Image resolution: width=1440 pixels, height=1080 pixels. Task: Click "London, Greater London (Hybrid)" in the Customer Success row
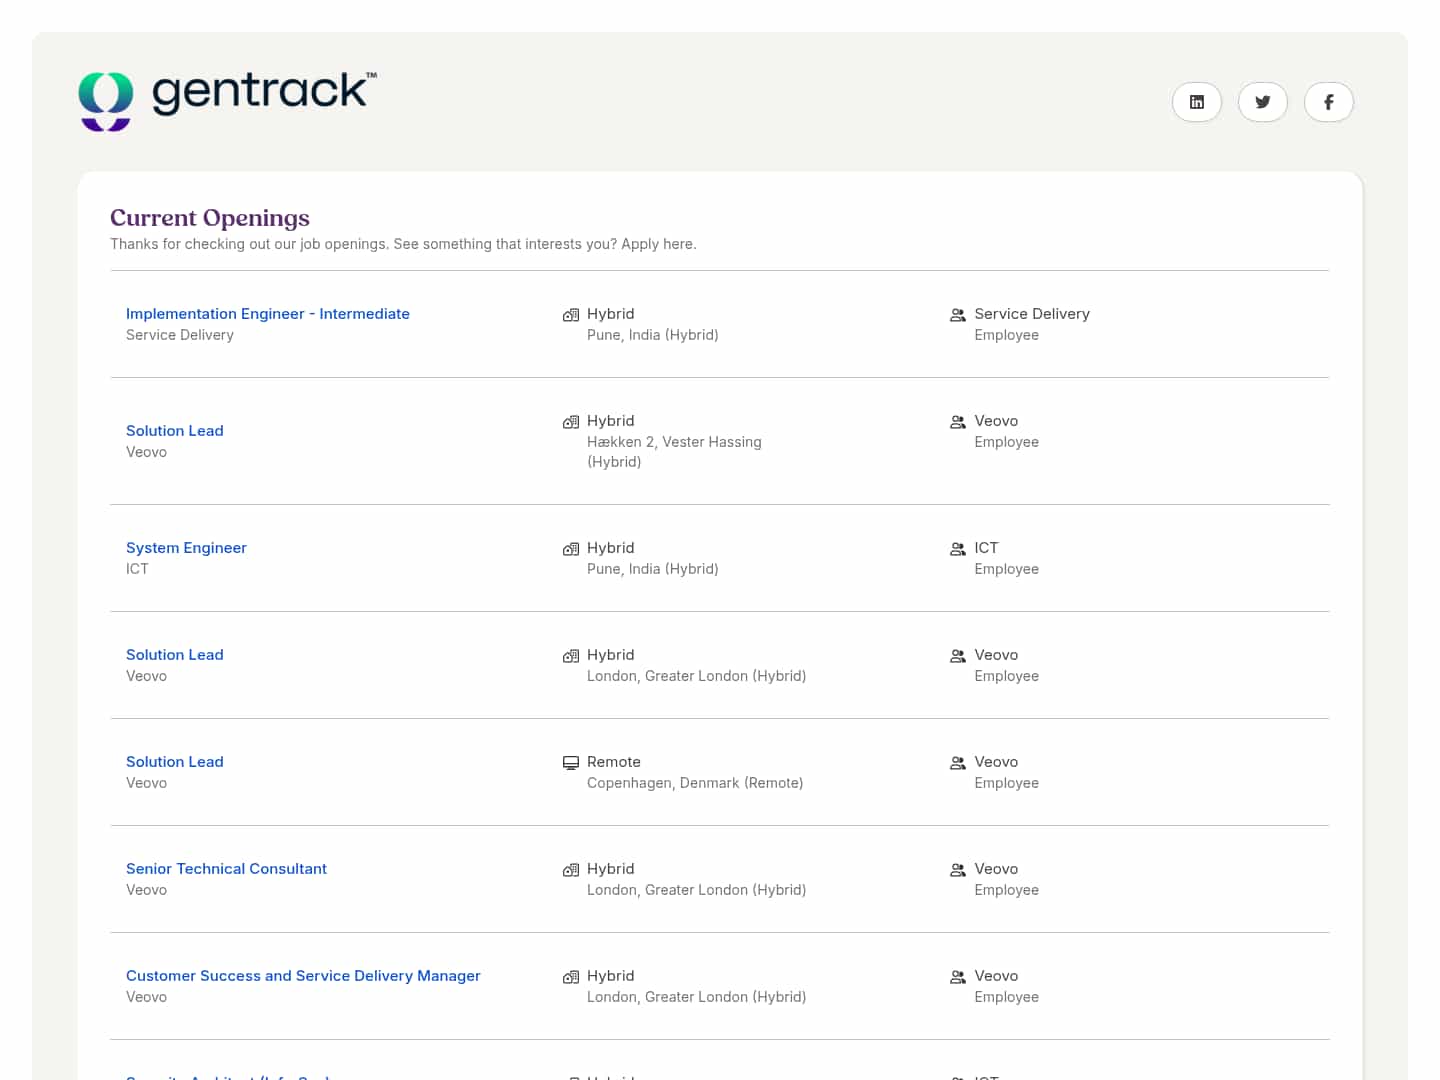pos(697,997)
